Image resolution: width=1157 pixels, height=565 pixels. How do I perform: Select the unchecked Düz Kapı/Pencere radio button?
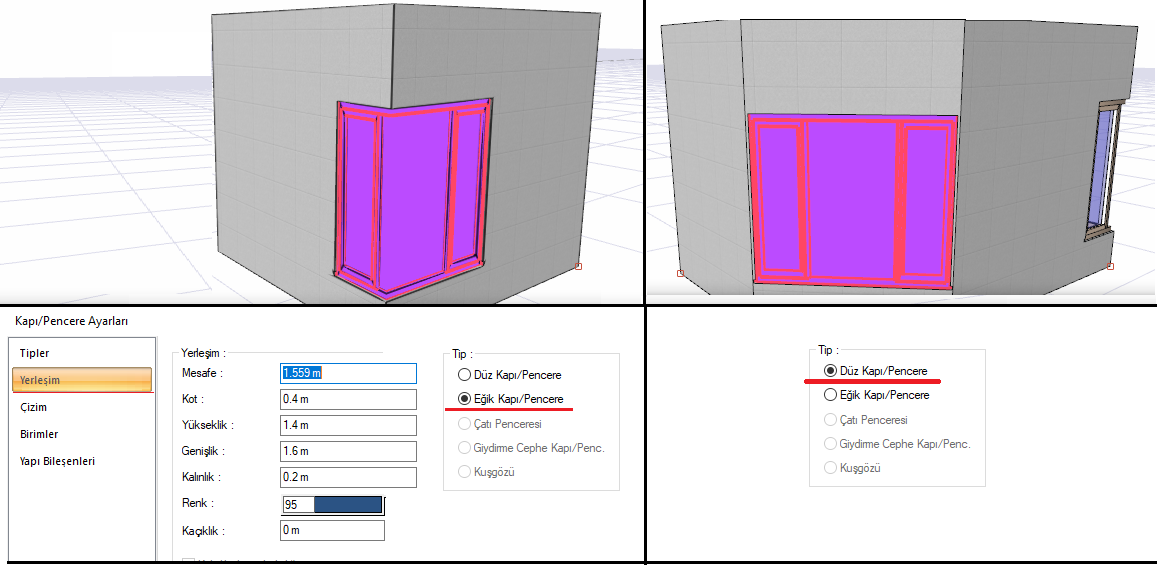464,375
